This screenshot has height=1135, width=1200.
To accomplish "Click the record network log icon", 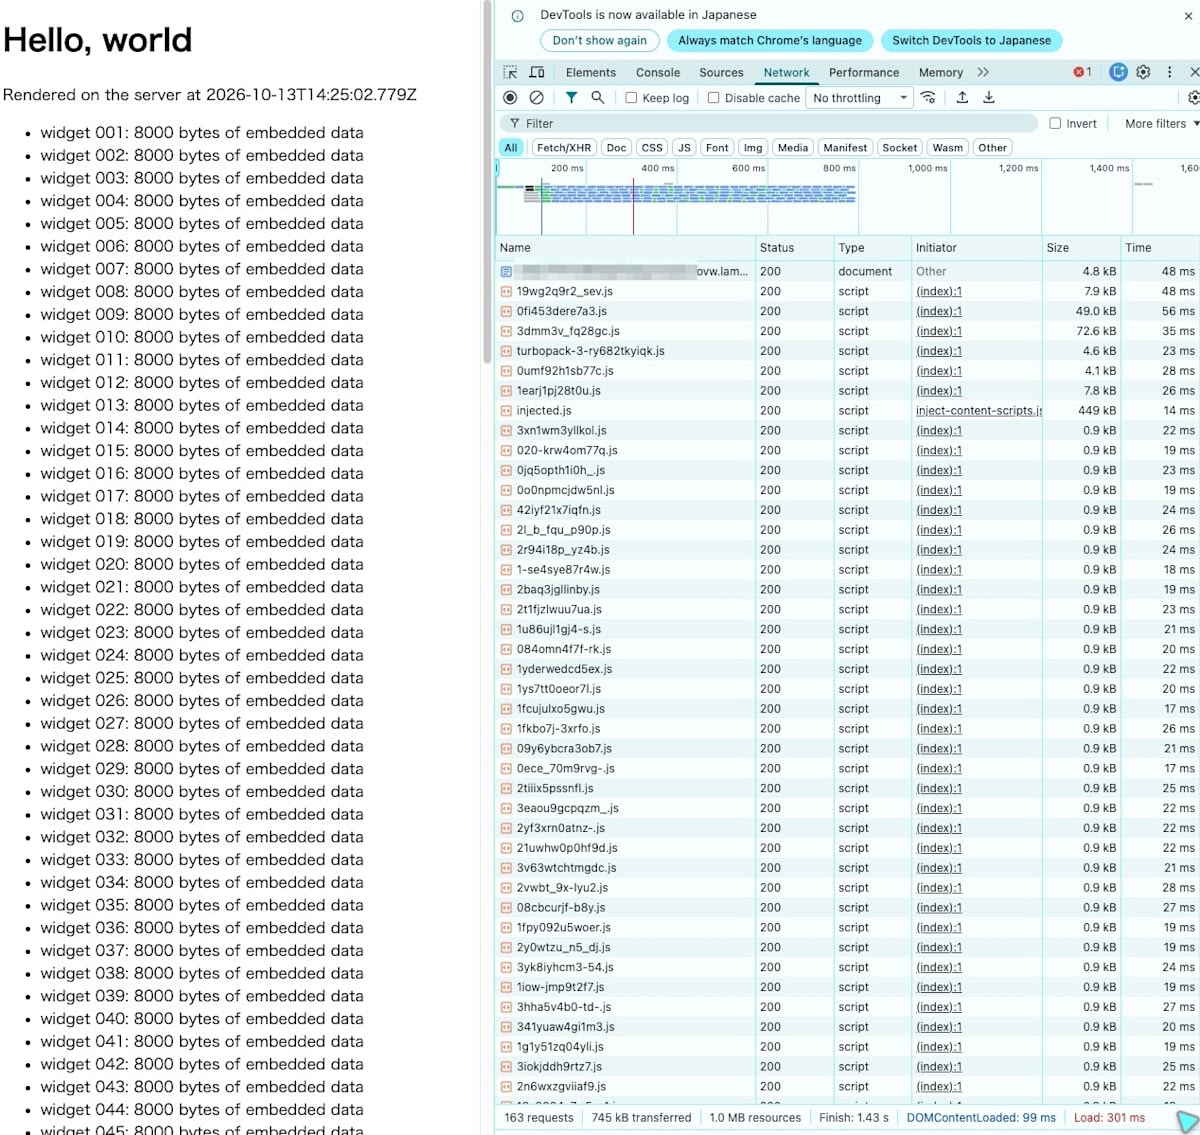I will click(510, 98).
